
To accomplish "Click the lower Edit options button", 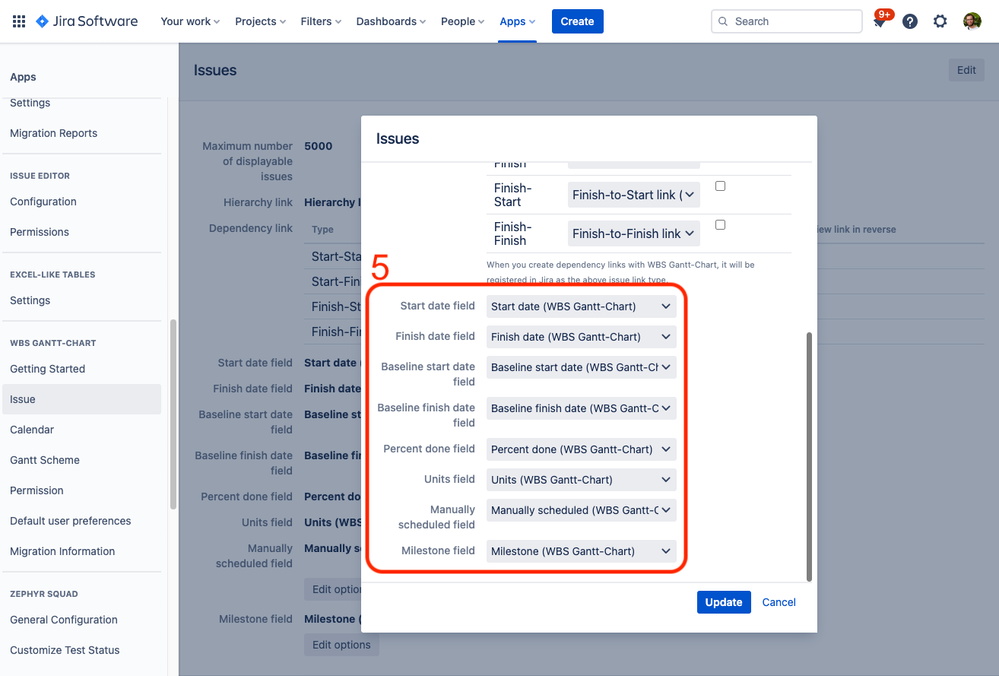I will tap(341, 645).
